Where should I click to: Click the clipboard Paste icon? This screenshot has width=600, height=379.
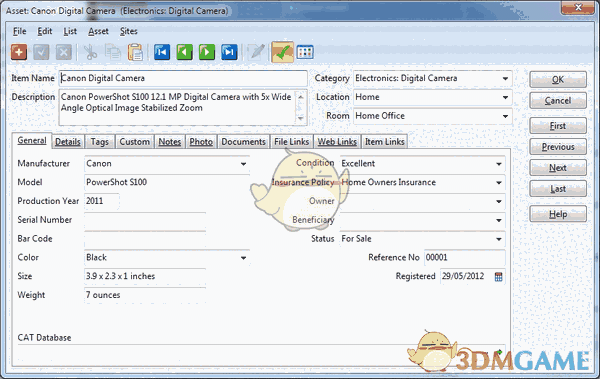pos(135,52)
